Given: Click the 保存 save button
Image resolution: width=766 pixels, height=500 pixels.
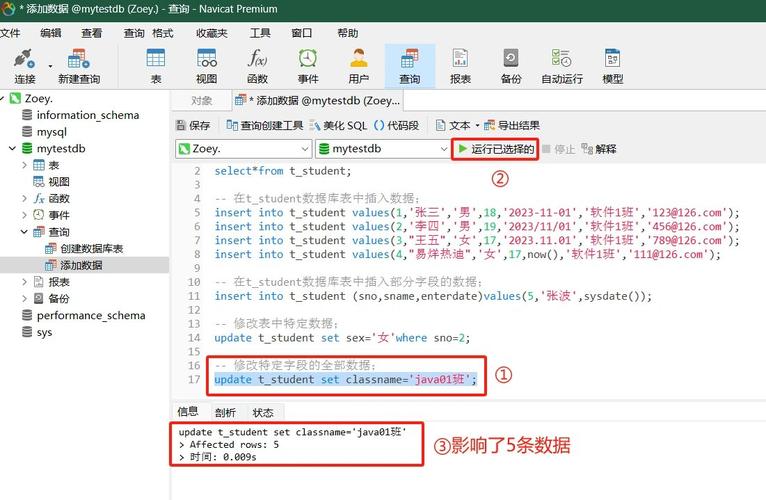Looking at the screenshot, I should click(x=192, y=126).
